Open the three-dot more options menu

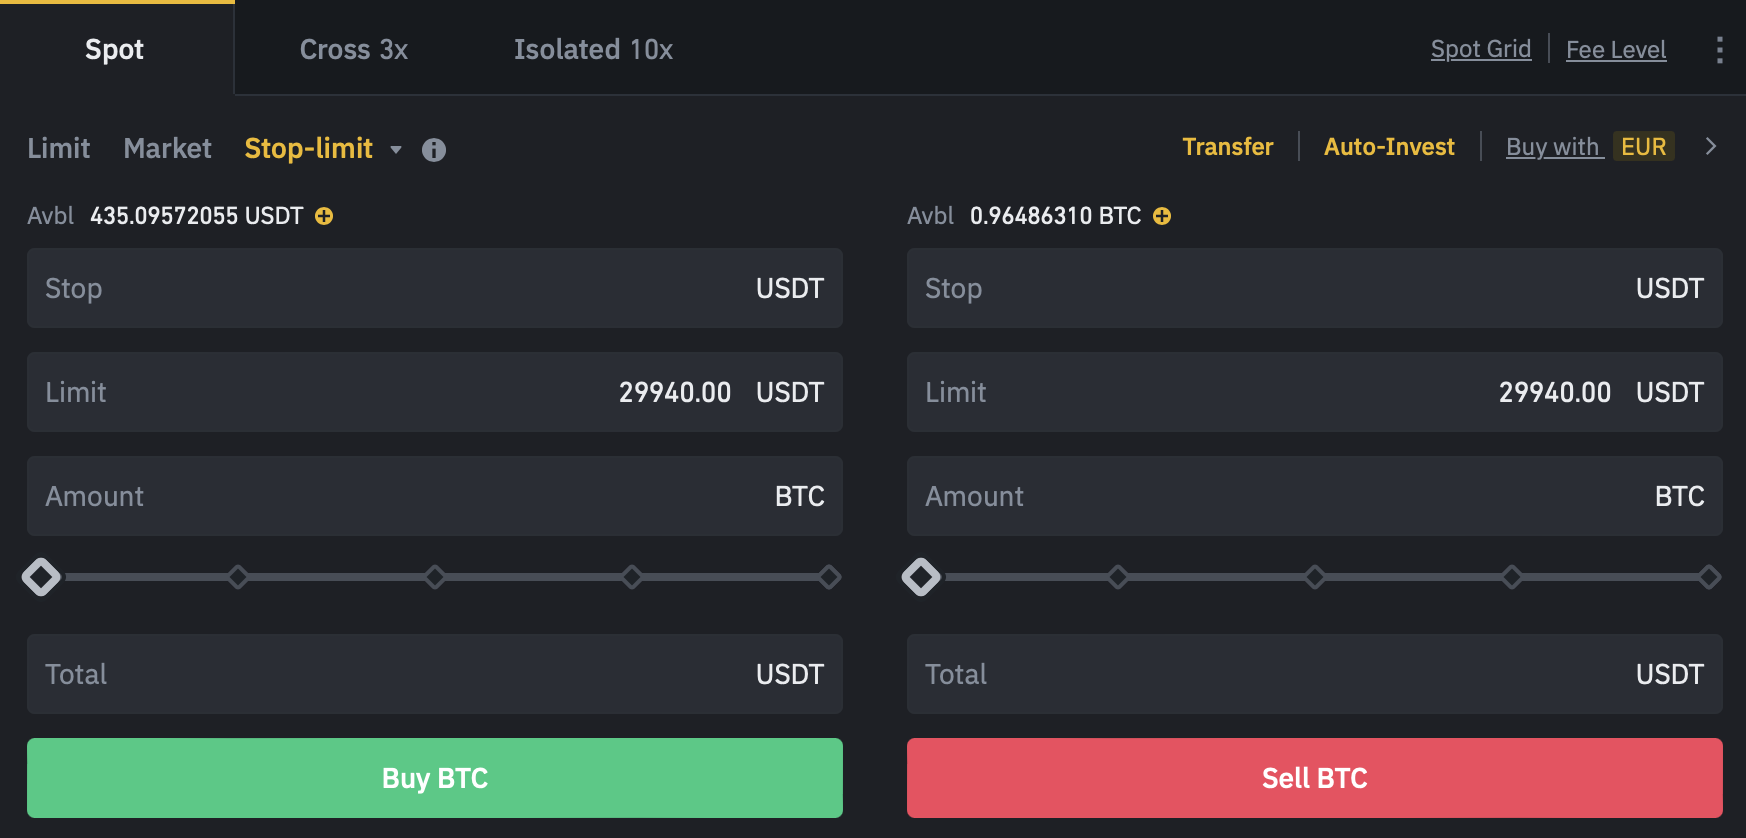1721,49
